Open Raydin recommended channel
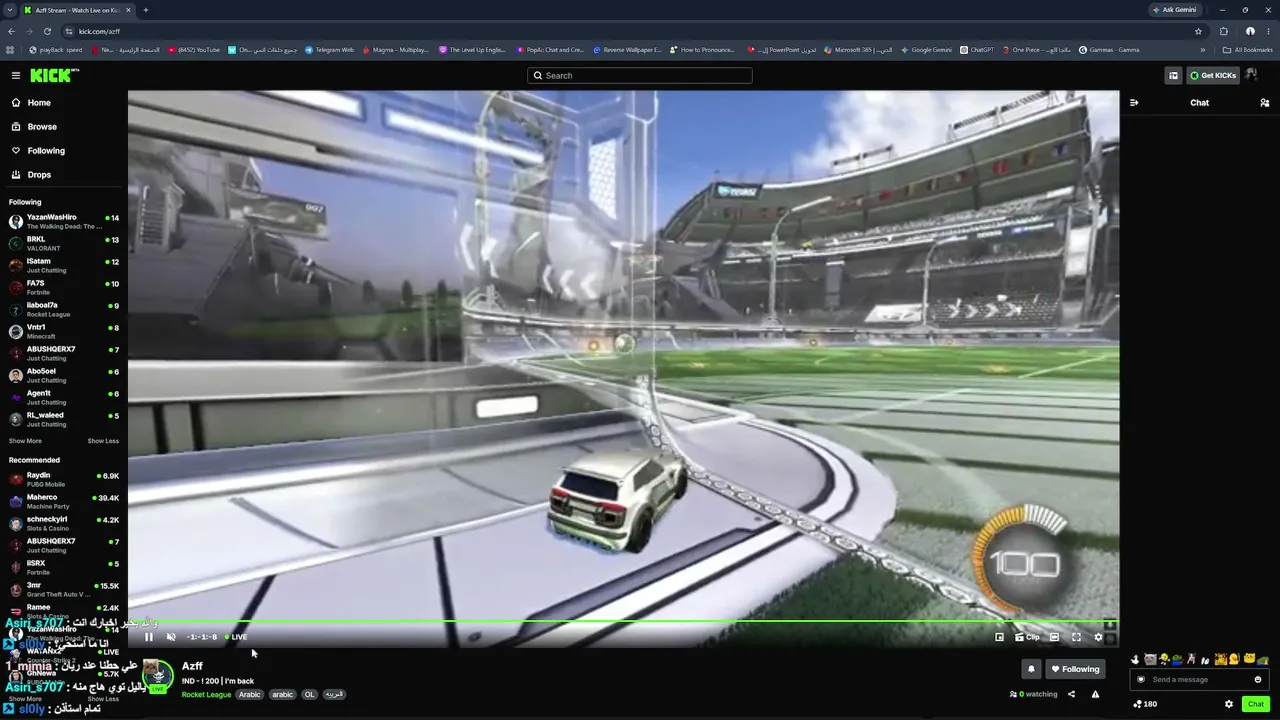The height and width of the screenshot is (720, 1280). [x=64, y=480]
